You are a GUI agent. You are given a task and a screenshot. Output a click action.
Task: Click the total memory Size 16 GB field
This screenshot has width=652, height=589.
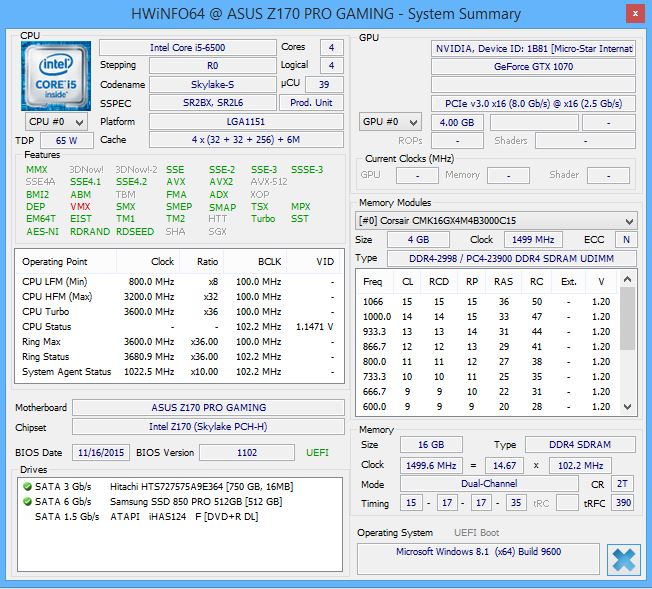[x=431, y=445]
